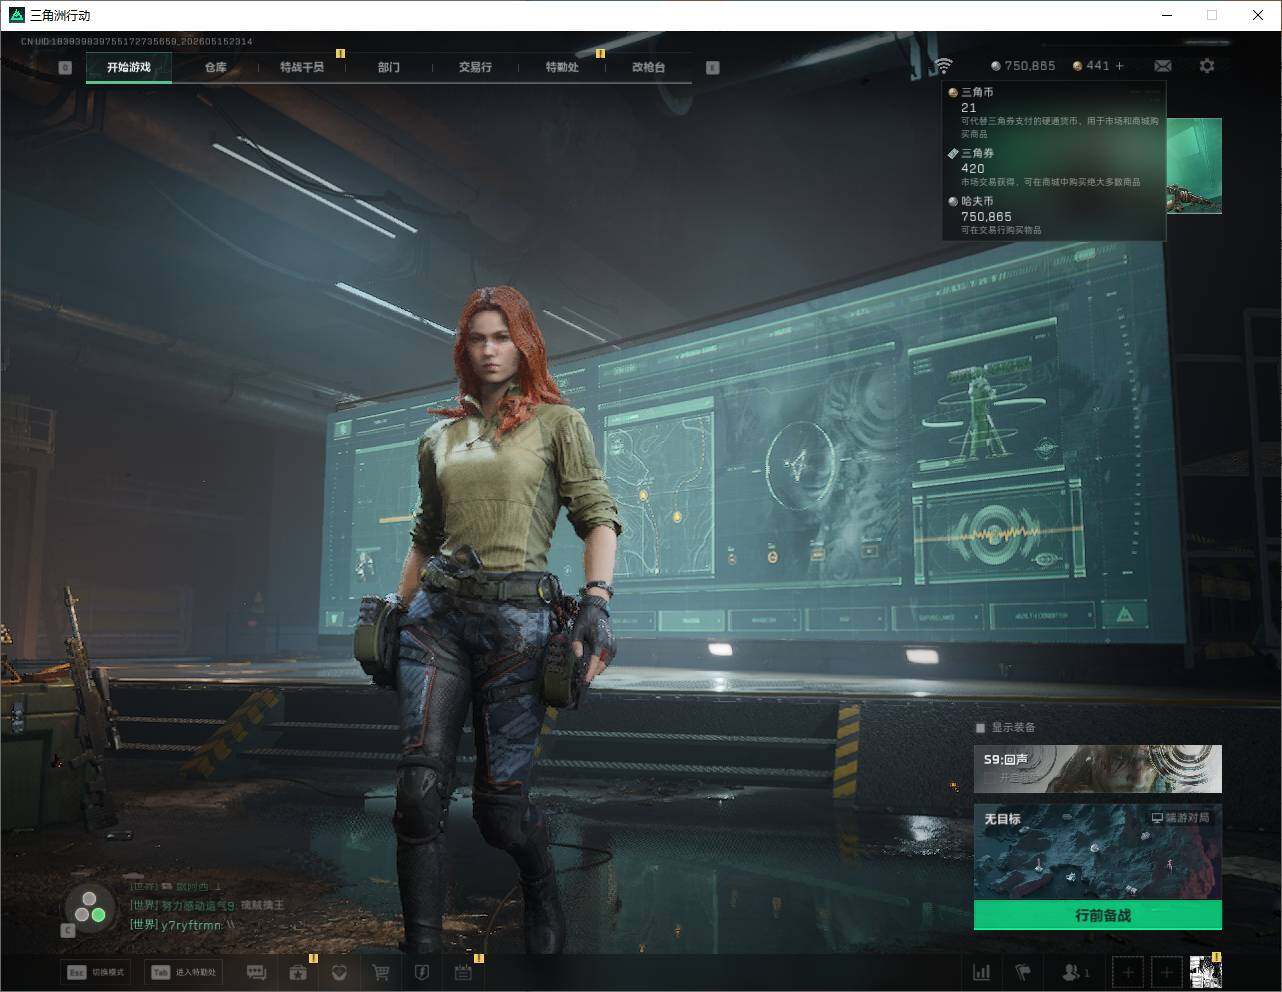Click the 750,865 哈夫币 balance in top bar
Image resolution: width=1282 pixels, height=992 pixels.
1023,66
